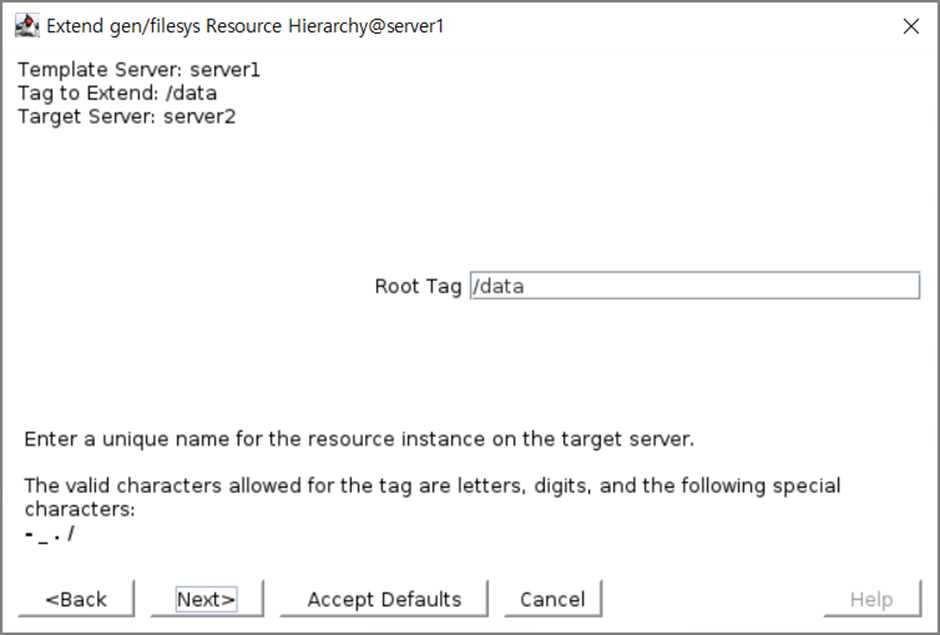Focus the Root Tag input field
The width and height of the screenshot is (940, 635).
(x=695, y=285)
